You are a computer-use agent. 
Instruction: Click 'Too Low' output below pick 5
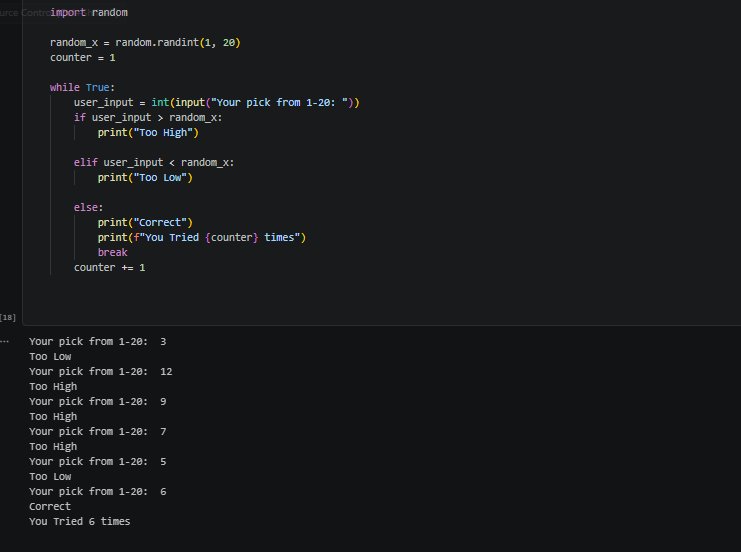click(50, 477)
